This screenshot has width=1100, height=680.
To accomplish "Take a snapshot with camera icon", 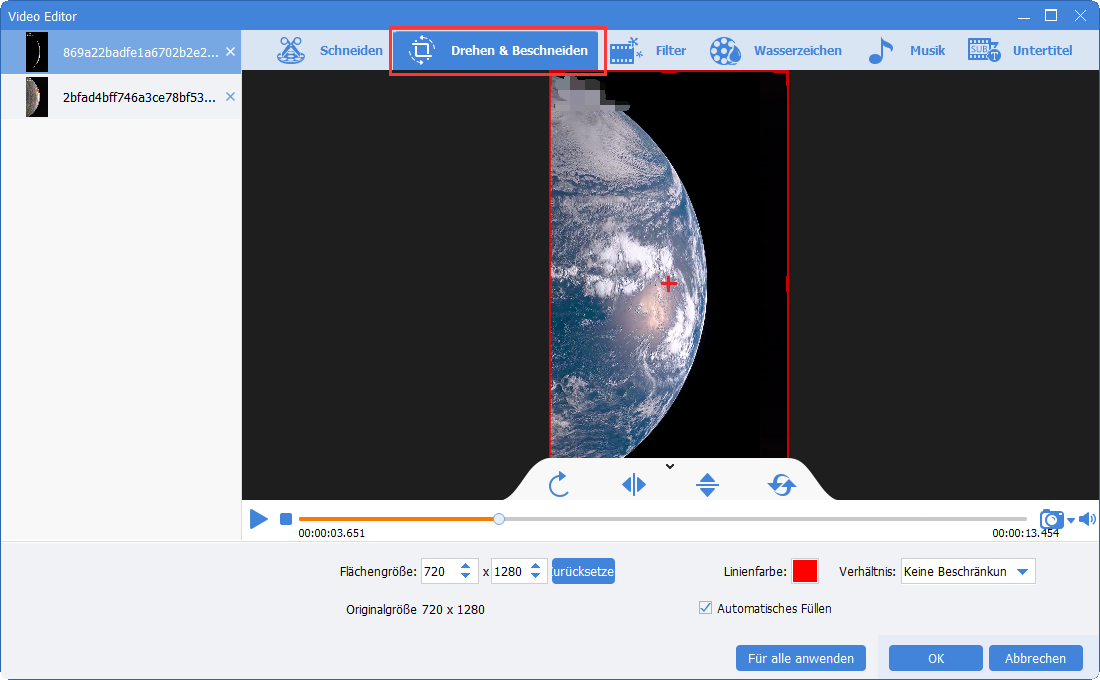I will [1051, 519].
